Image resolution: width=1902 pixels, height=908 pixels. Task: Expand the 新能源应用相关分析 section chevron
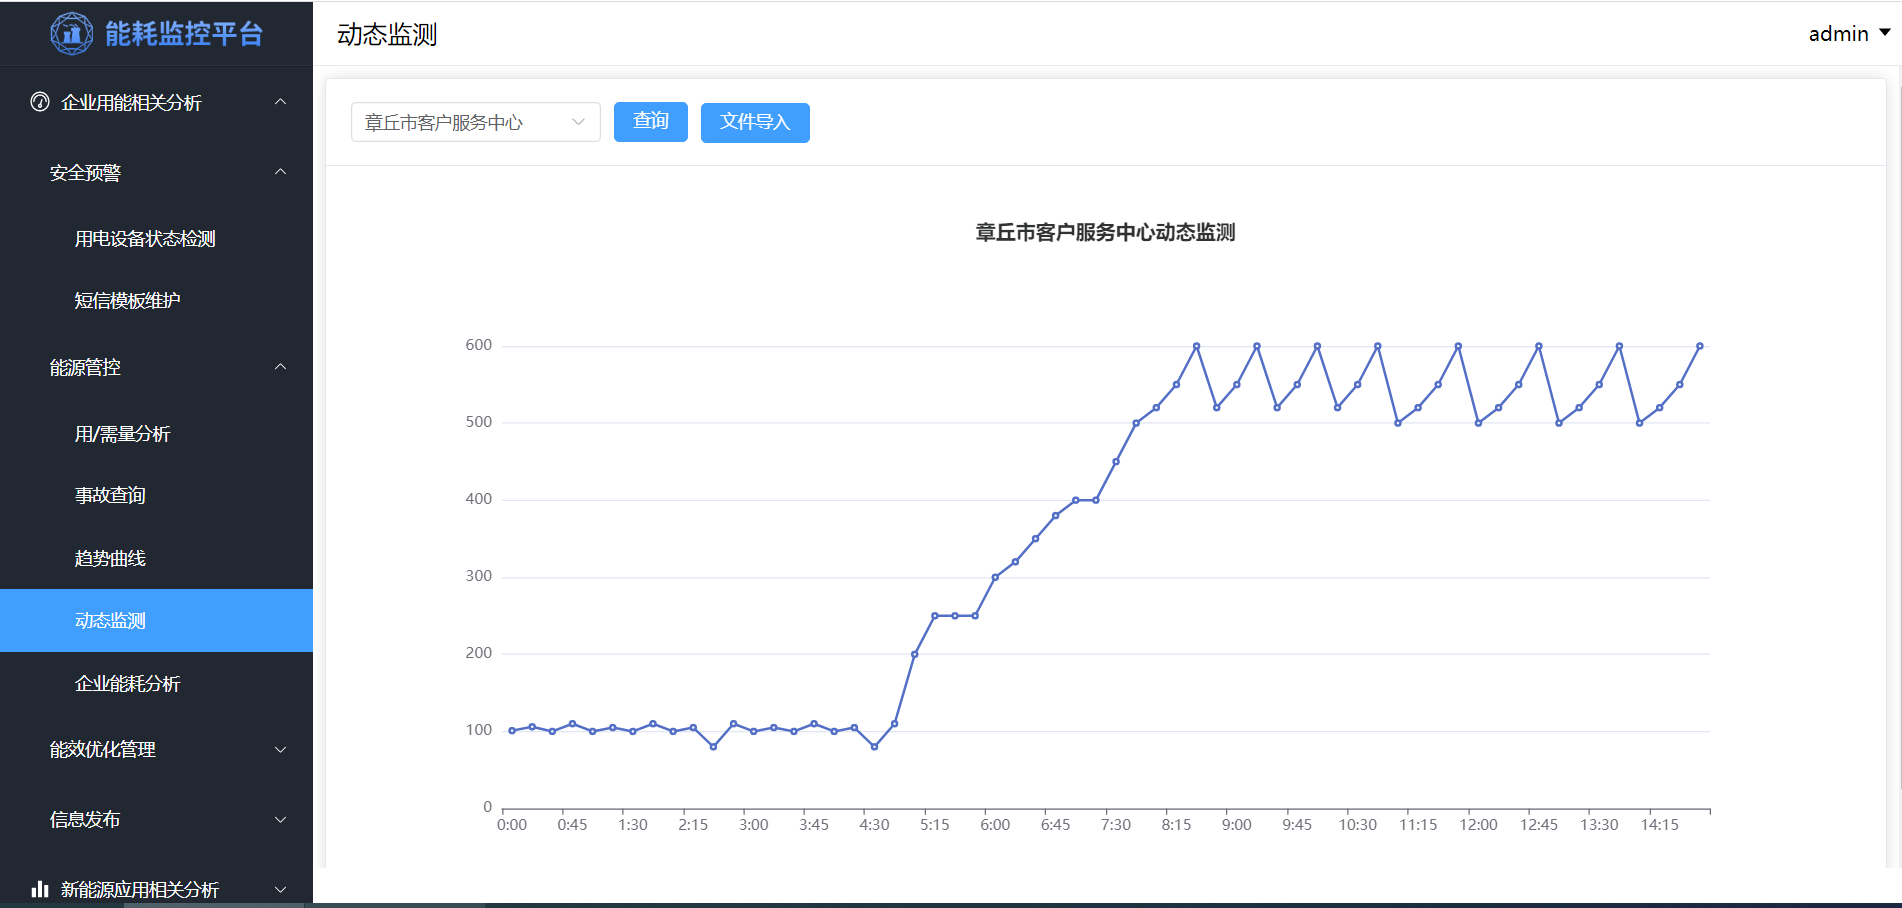[281, 889]
